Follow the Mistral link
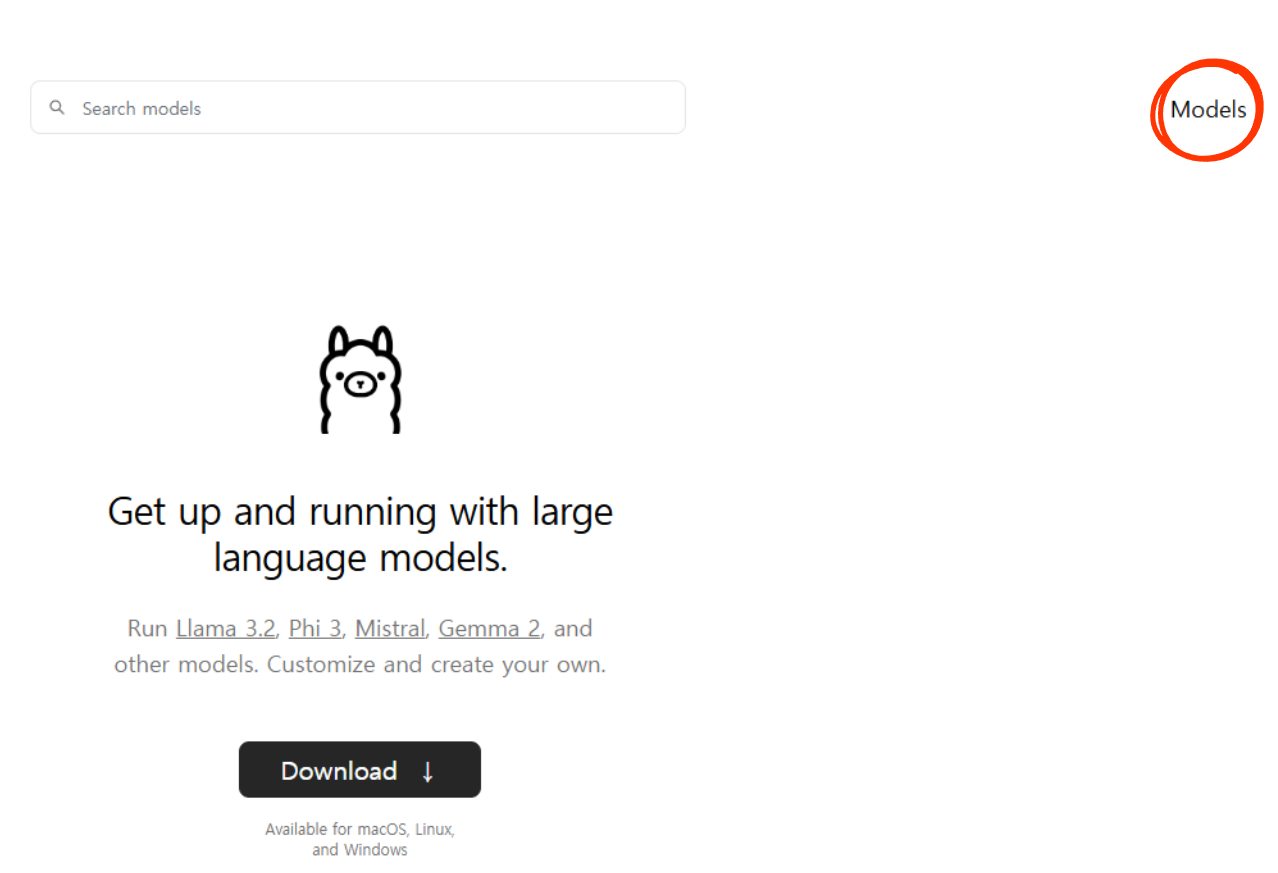The height and width of the screenshot is (873, 1278). 390,629
